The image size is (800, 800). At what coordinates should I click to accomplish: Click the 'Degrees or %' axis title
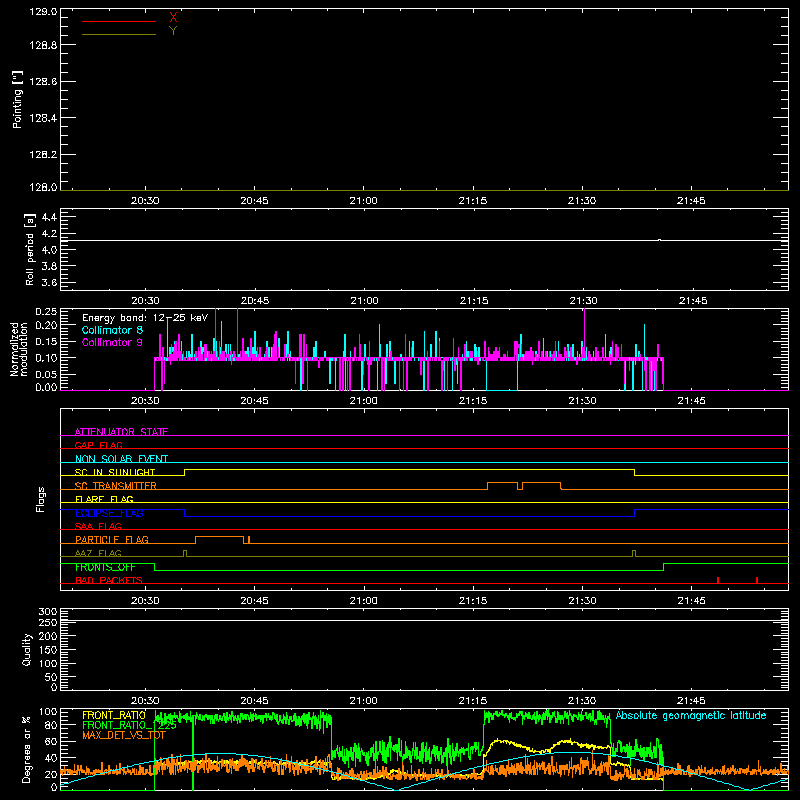click(x=27, y=749)
